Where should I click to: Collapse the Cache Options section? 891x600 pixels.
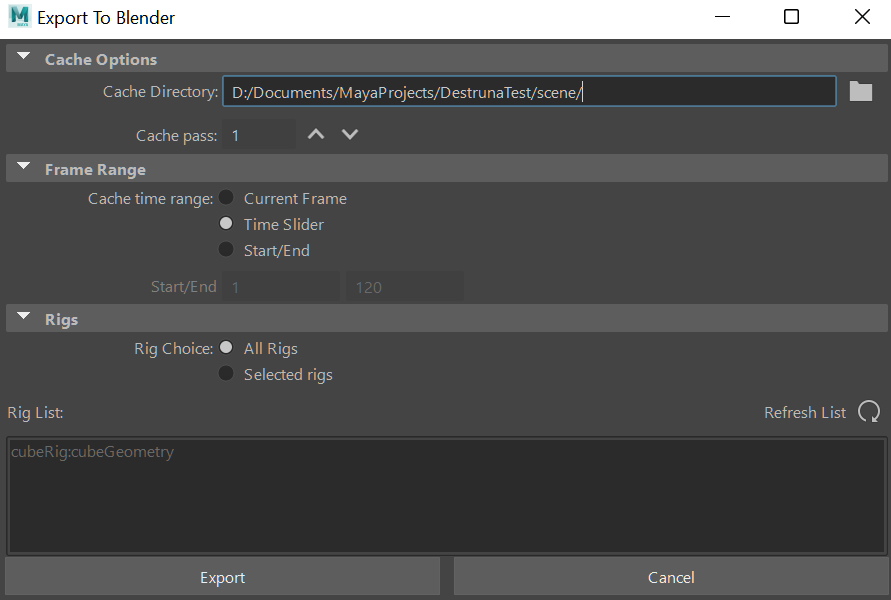click(22, 57)
